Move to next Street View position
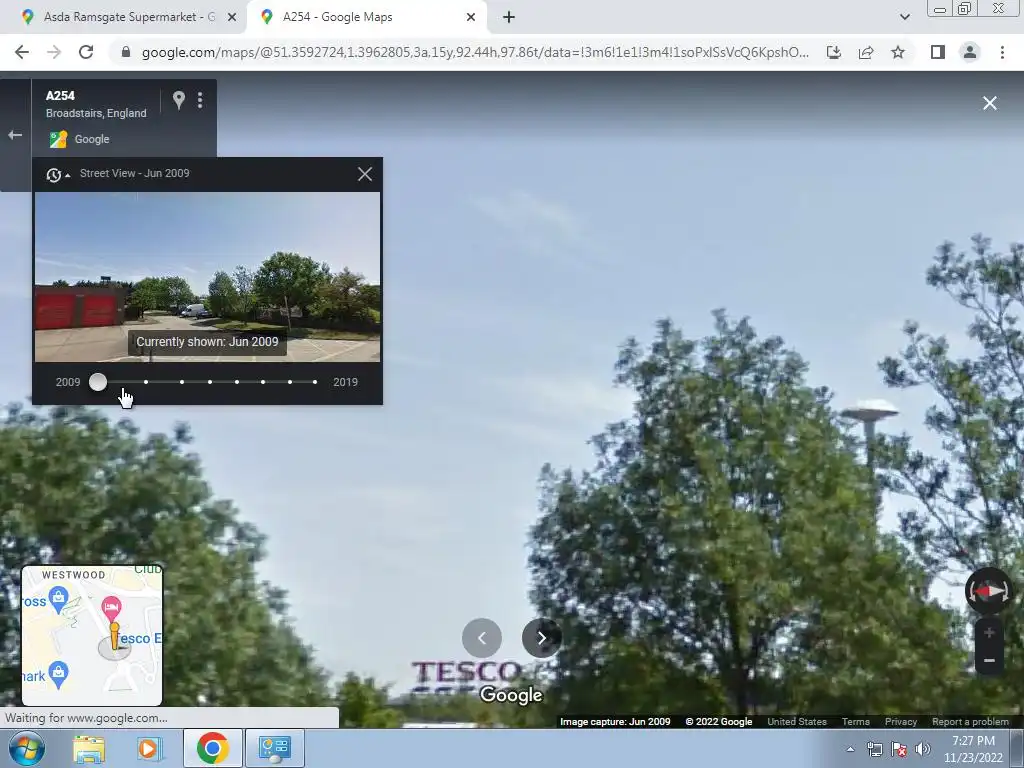The image size is (1024, 768). coord(541,638)
